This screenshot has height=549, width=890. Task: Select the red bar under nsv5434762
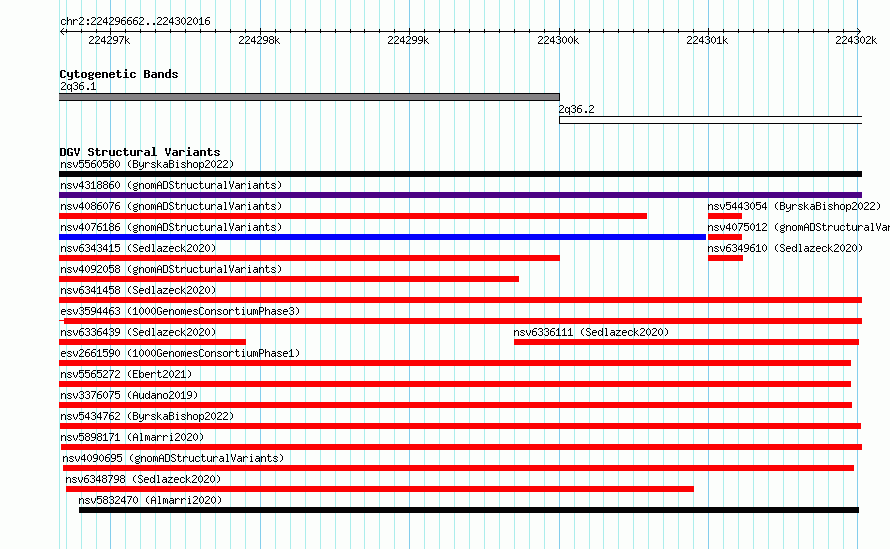click(460, 426)
